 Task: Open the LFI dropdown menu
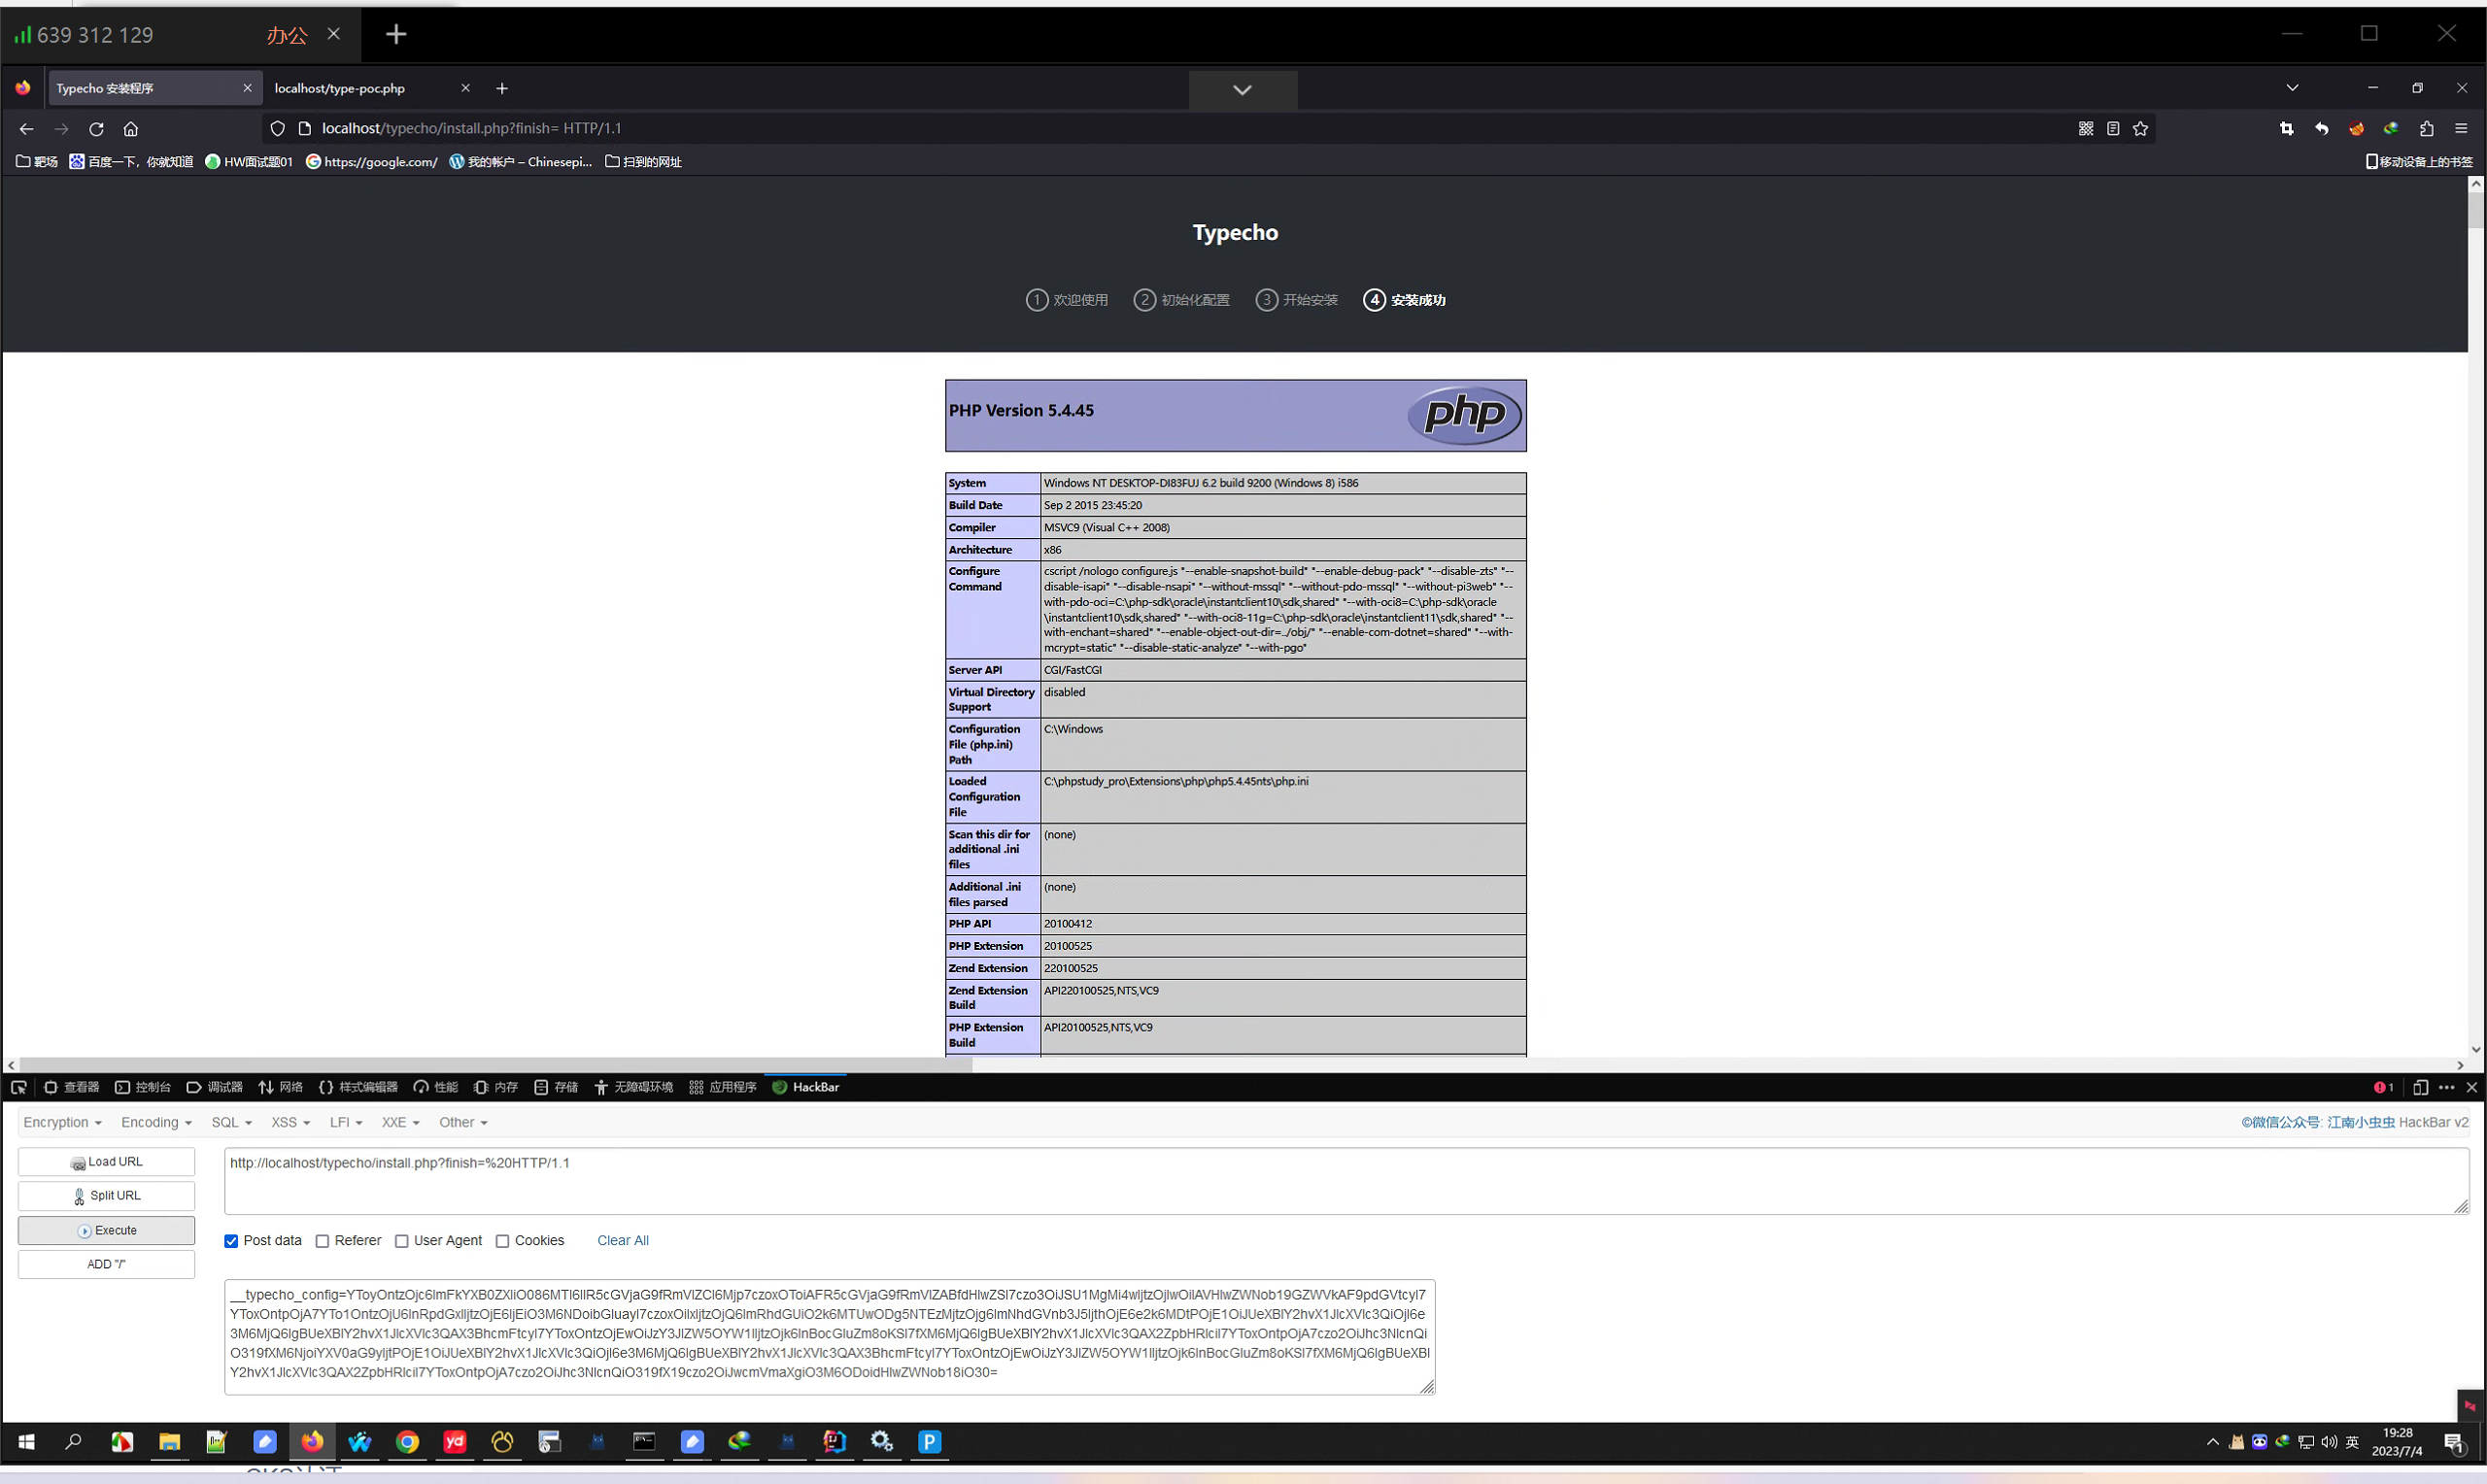[x=345, y=1122]
